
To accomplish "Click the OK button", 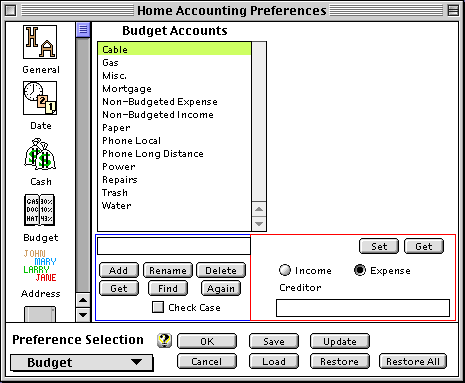I will (x=207, y=341).
